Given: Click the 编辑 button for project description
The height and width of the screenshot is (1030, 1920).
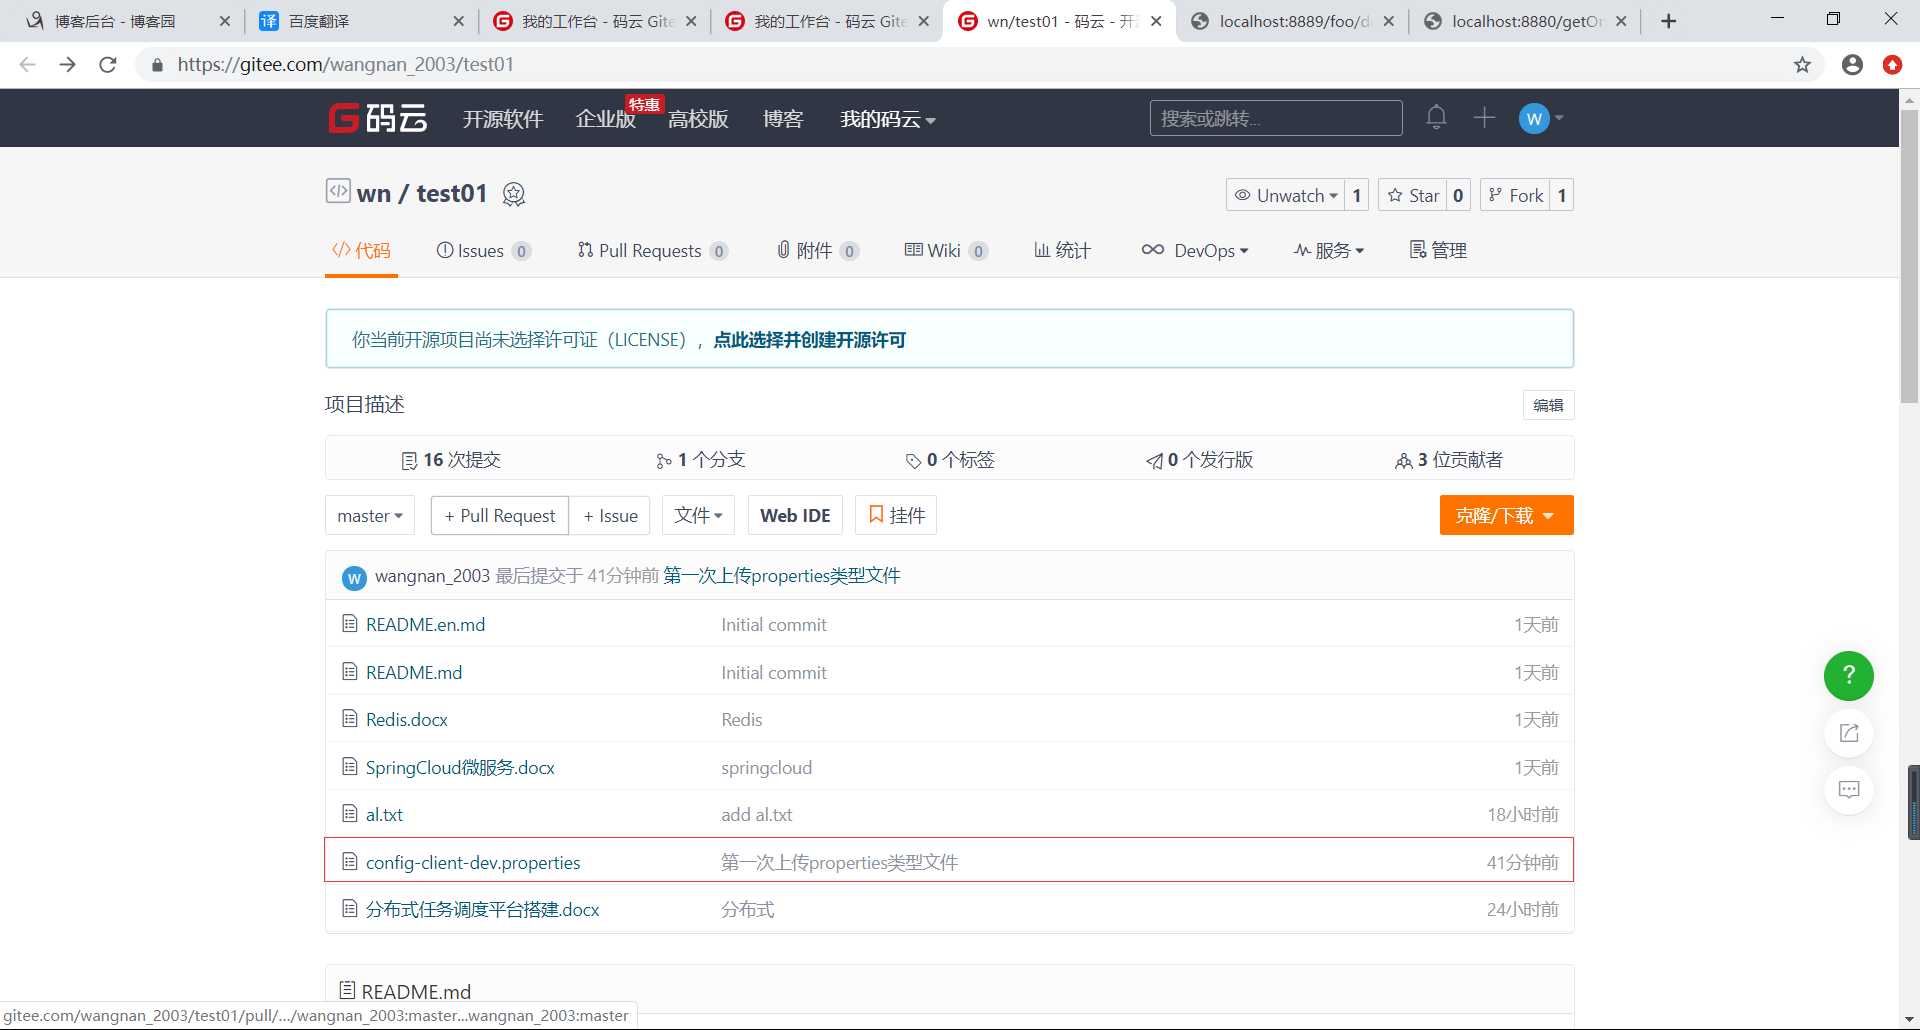Looking at the screenshot, I should click(x=1548, y=405).
